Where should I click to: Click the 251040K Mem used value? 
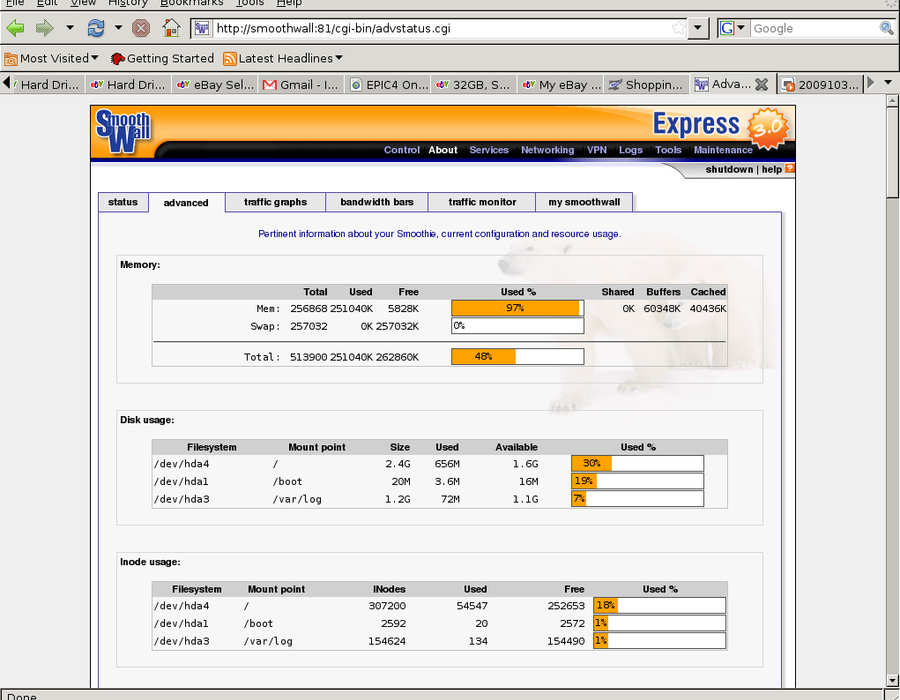click(x=351, y=309)
